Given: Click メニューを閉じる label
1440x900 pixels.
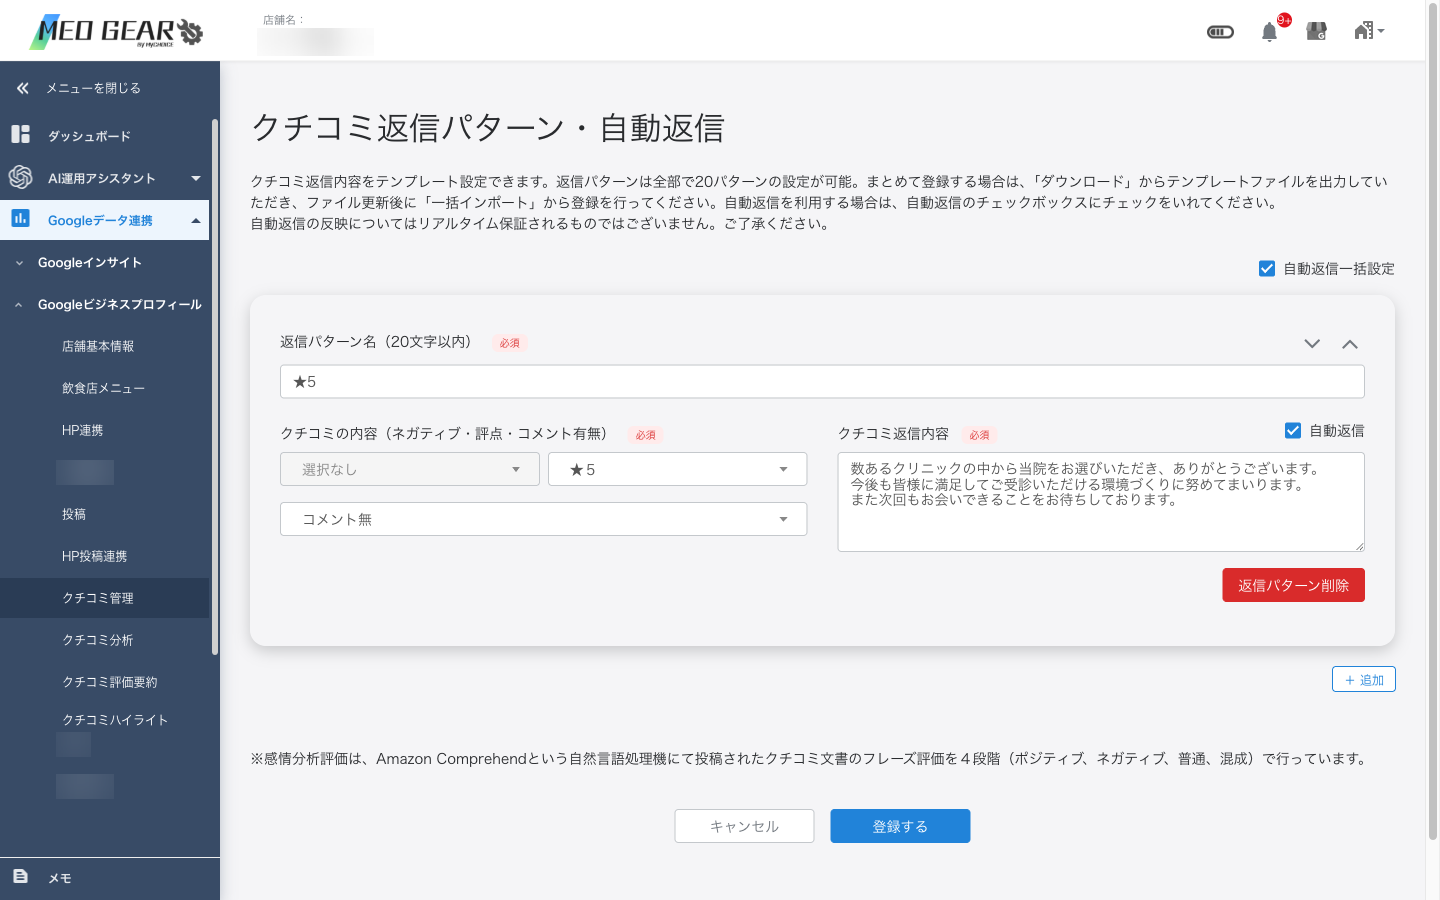Looking at the screenshot, I should [93, 88].
